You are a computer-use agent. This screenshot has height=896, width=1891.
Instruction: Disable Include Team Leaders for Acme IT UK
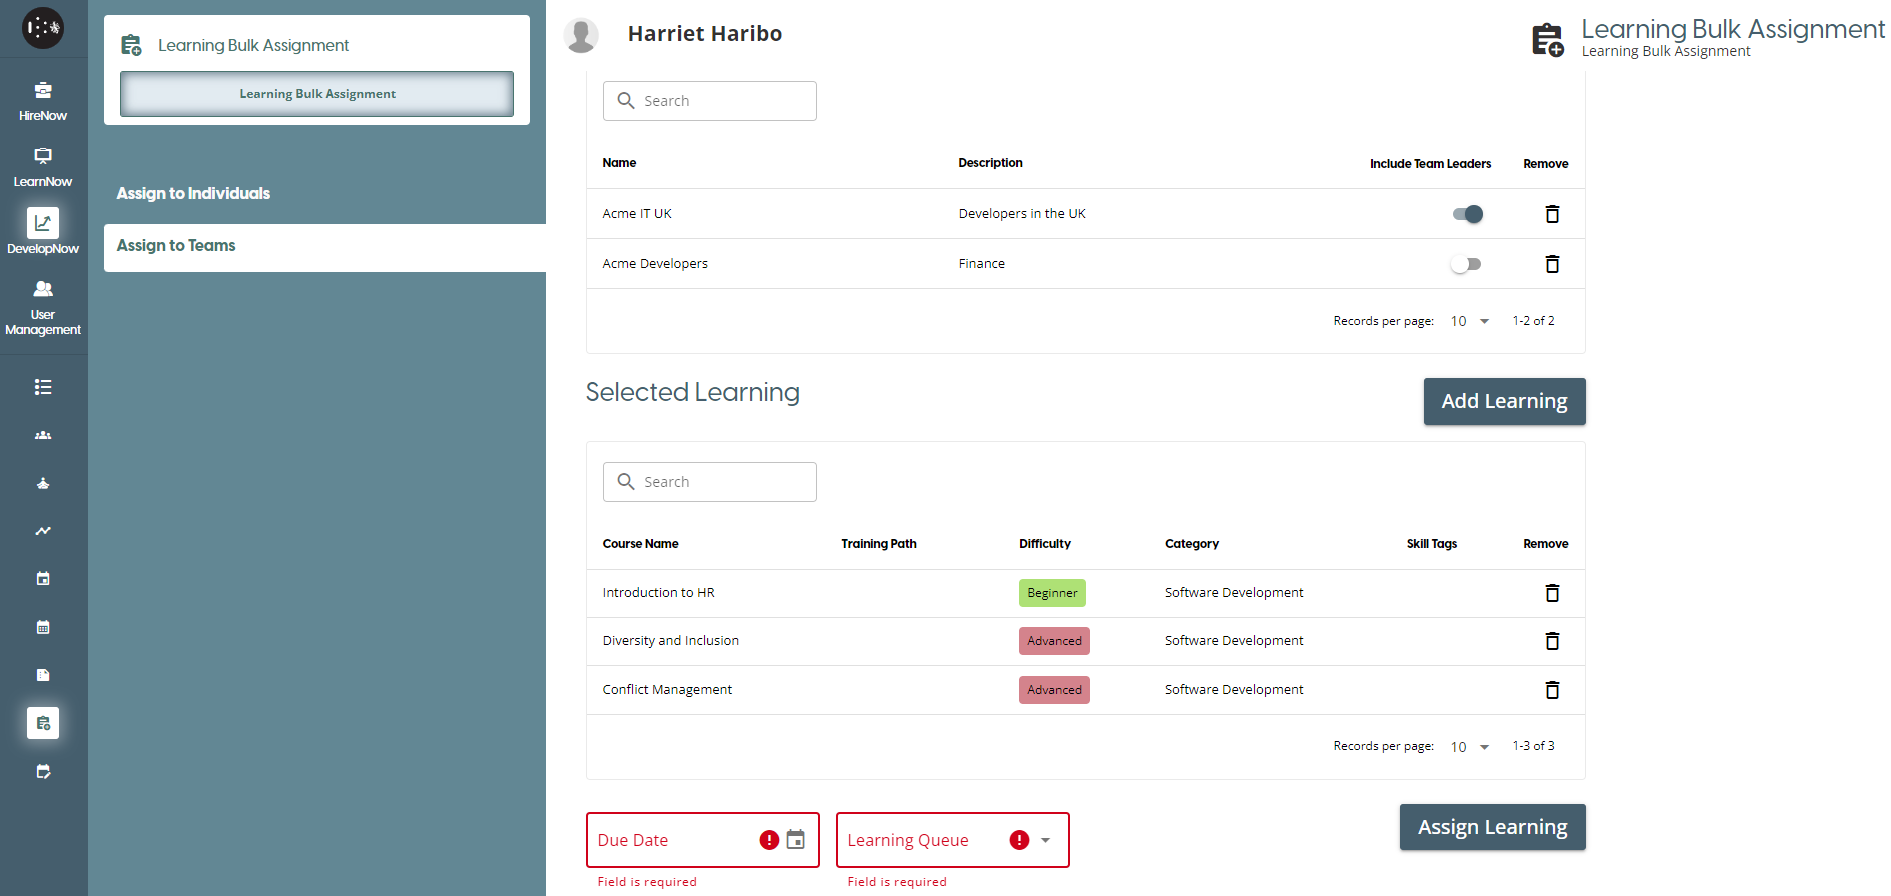click(1467, 214)
